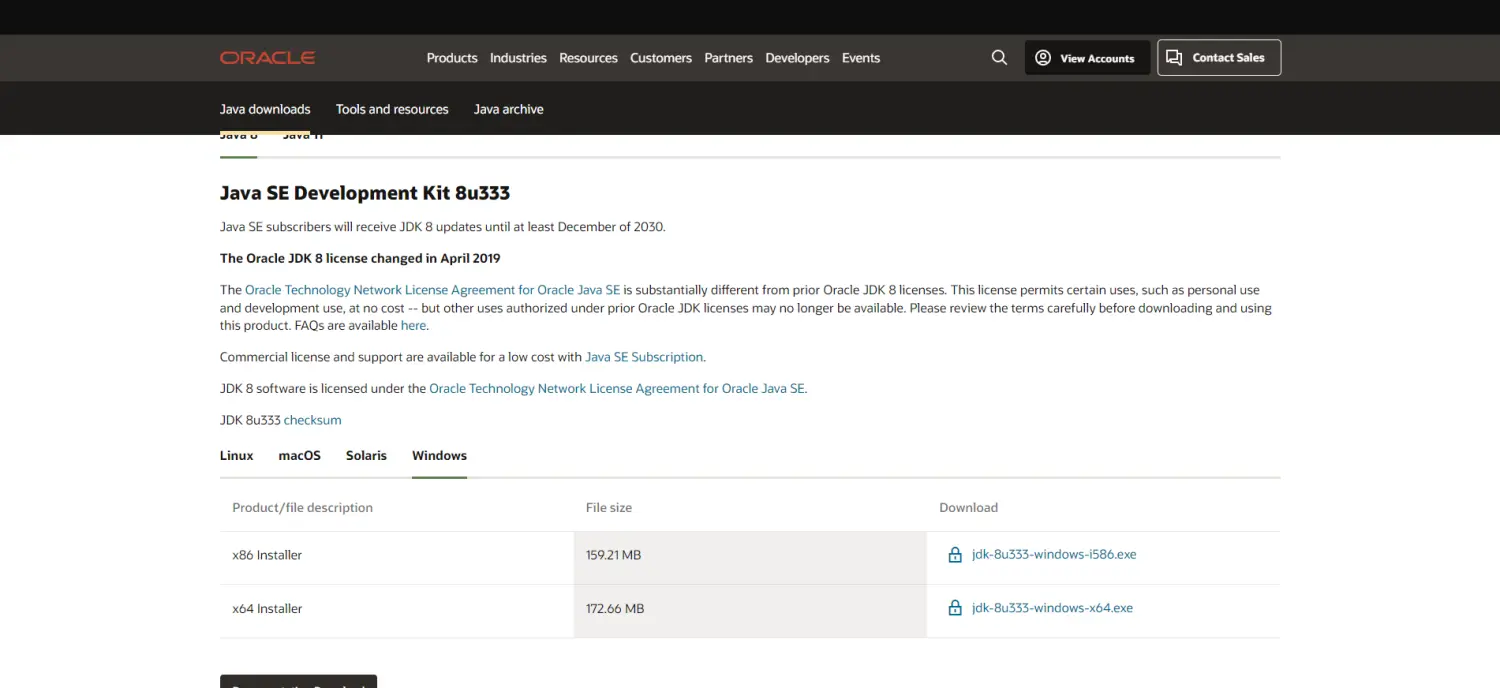Open the JDK 8u333 checksum link
The width and height of the screenshot is (1500, 688).
[x=312, y=420]
